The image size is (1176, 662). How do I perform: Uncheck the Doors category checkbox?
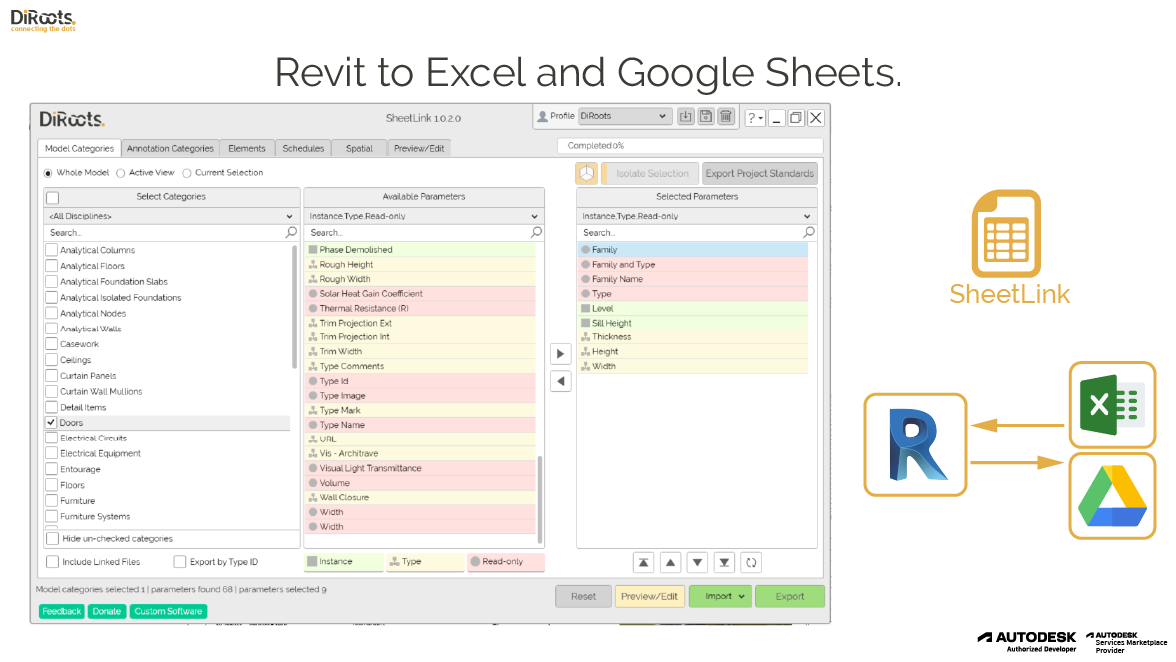coord(52,423)
